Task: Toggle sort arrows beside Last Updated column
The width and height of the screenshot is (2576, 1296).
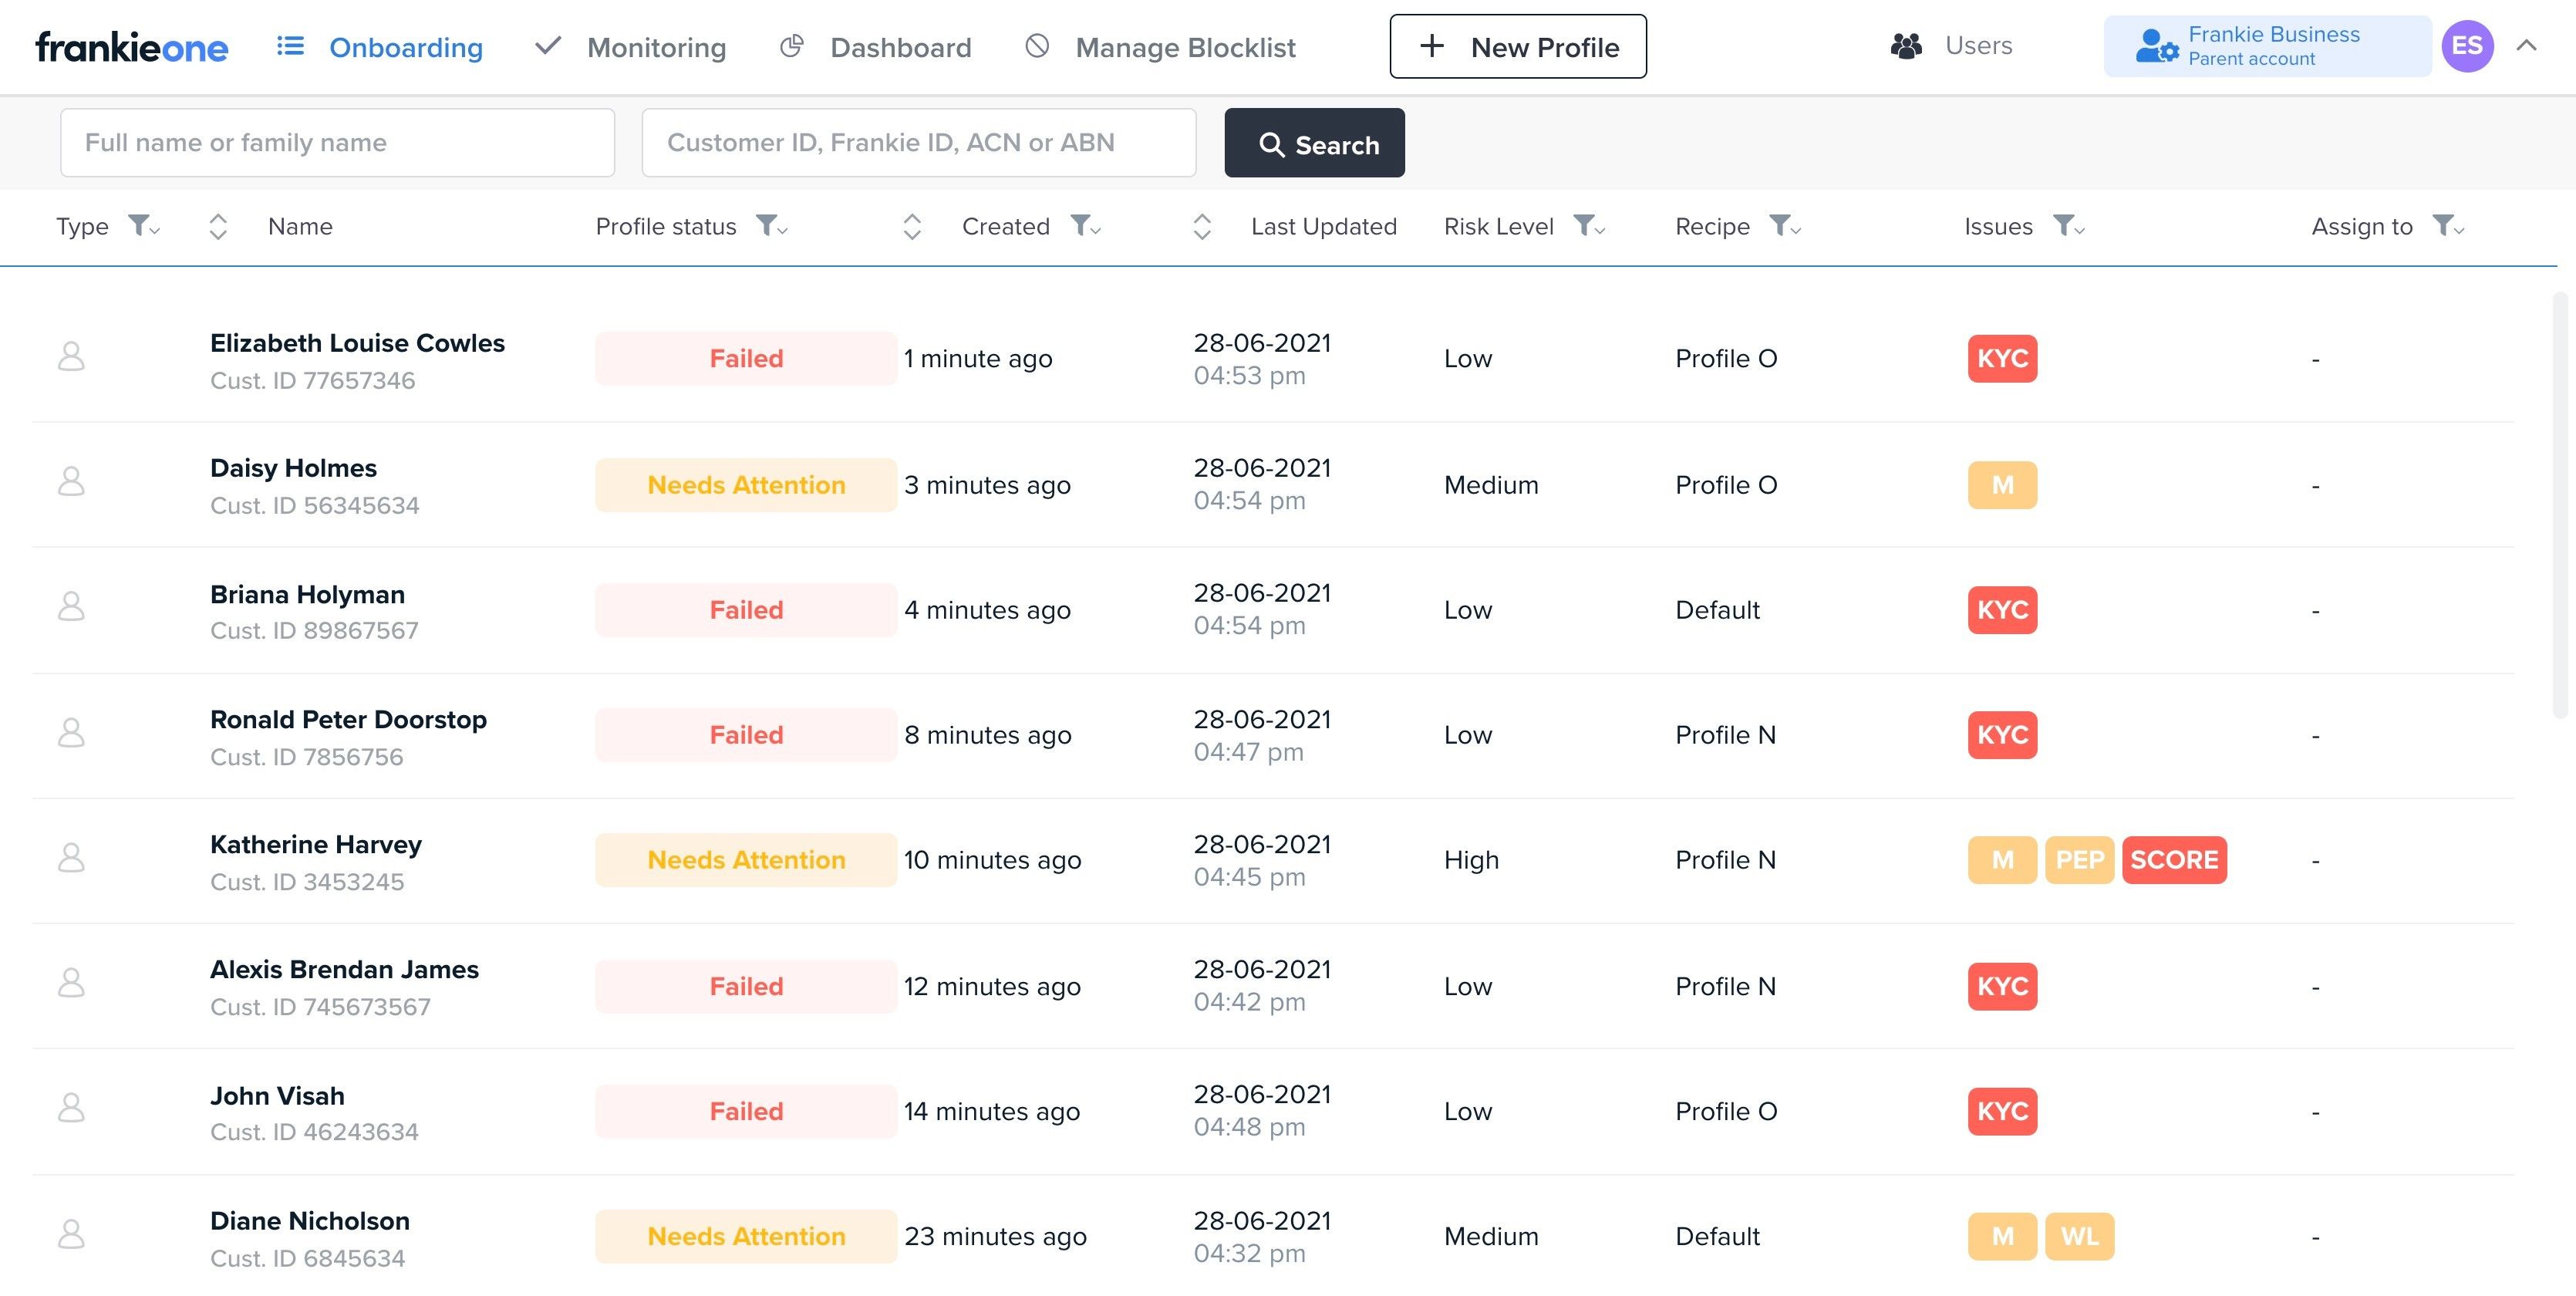Action: (x=1202, y=227)
